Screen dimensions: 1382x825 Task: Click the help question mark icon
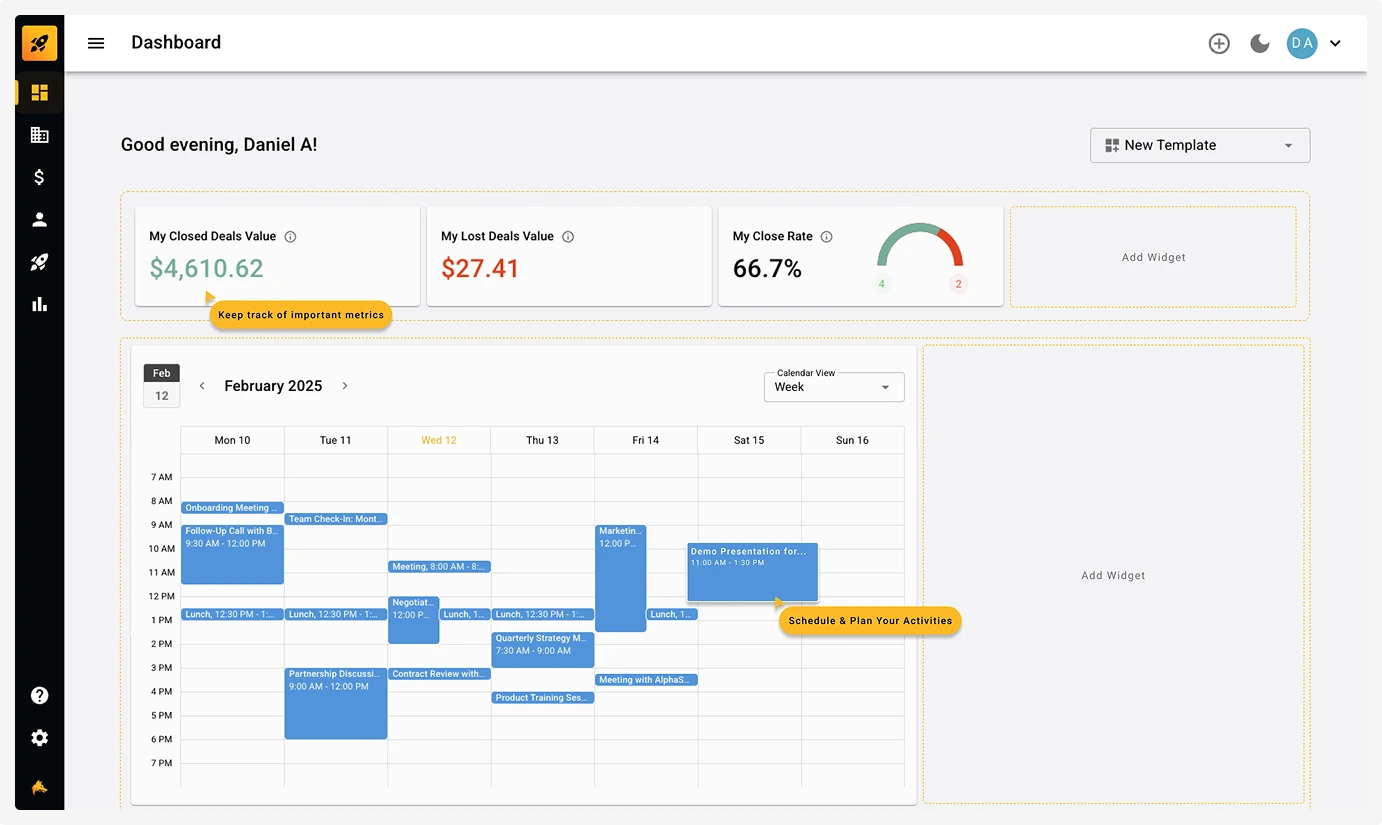(x=39, y=694)
